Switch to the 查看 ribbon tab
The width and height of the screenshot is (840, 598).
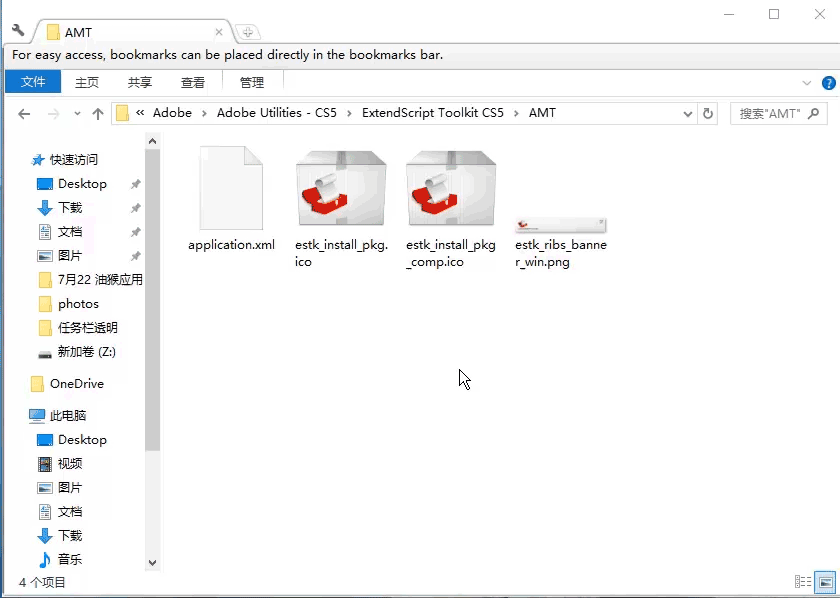193,83
